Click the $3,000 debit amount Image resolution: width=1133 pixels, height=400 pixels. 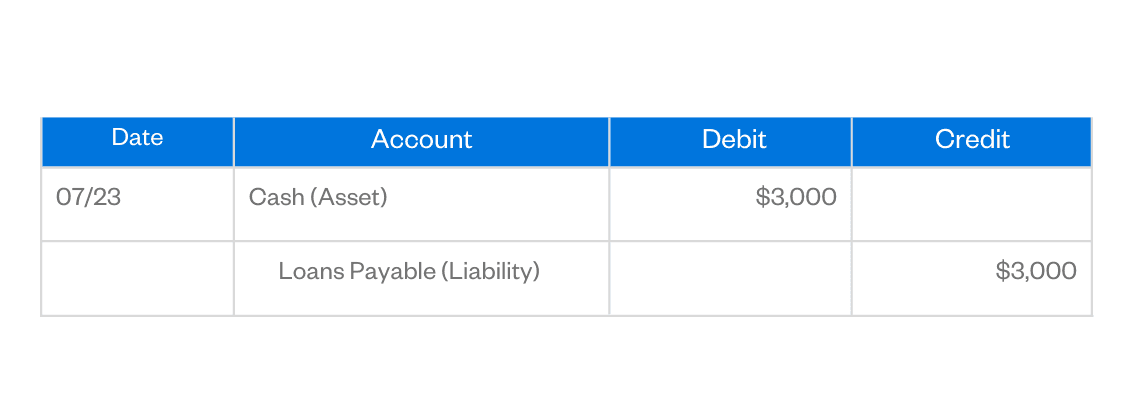(x=796, y=197)
